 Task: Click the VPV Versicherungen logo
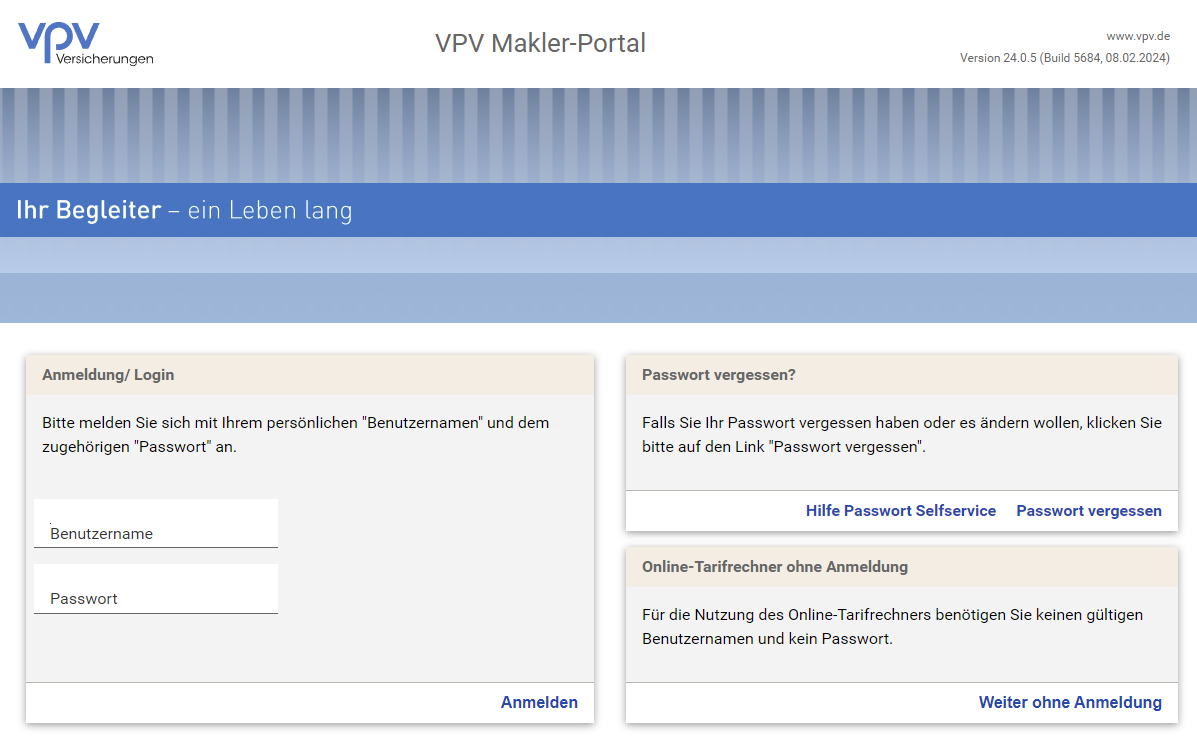(x=86, y=43)
